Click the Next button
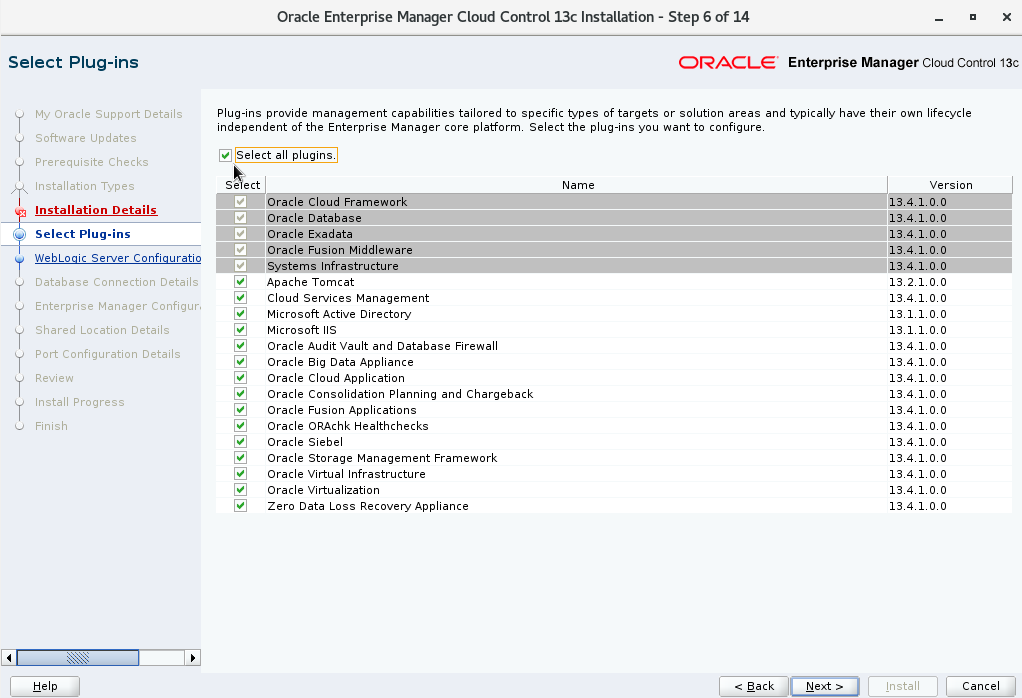This screenshot has height=698, width=1022. [825, 686]
